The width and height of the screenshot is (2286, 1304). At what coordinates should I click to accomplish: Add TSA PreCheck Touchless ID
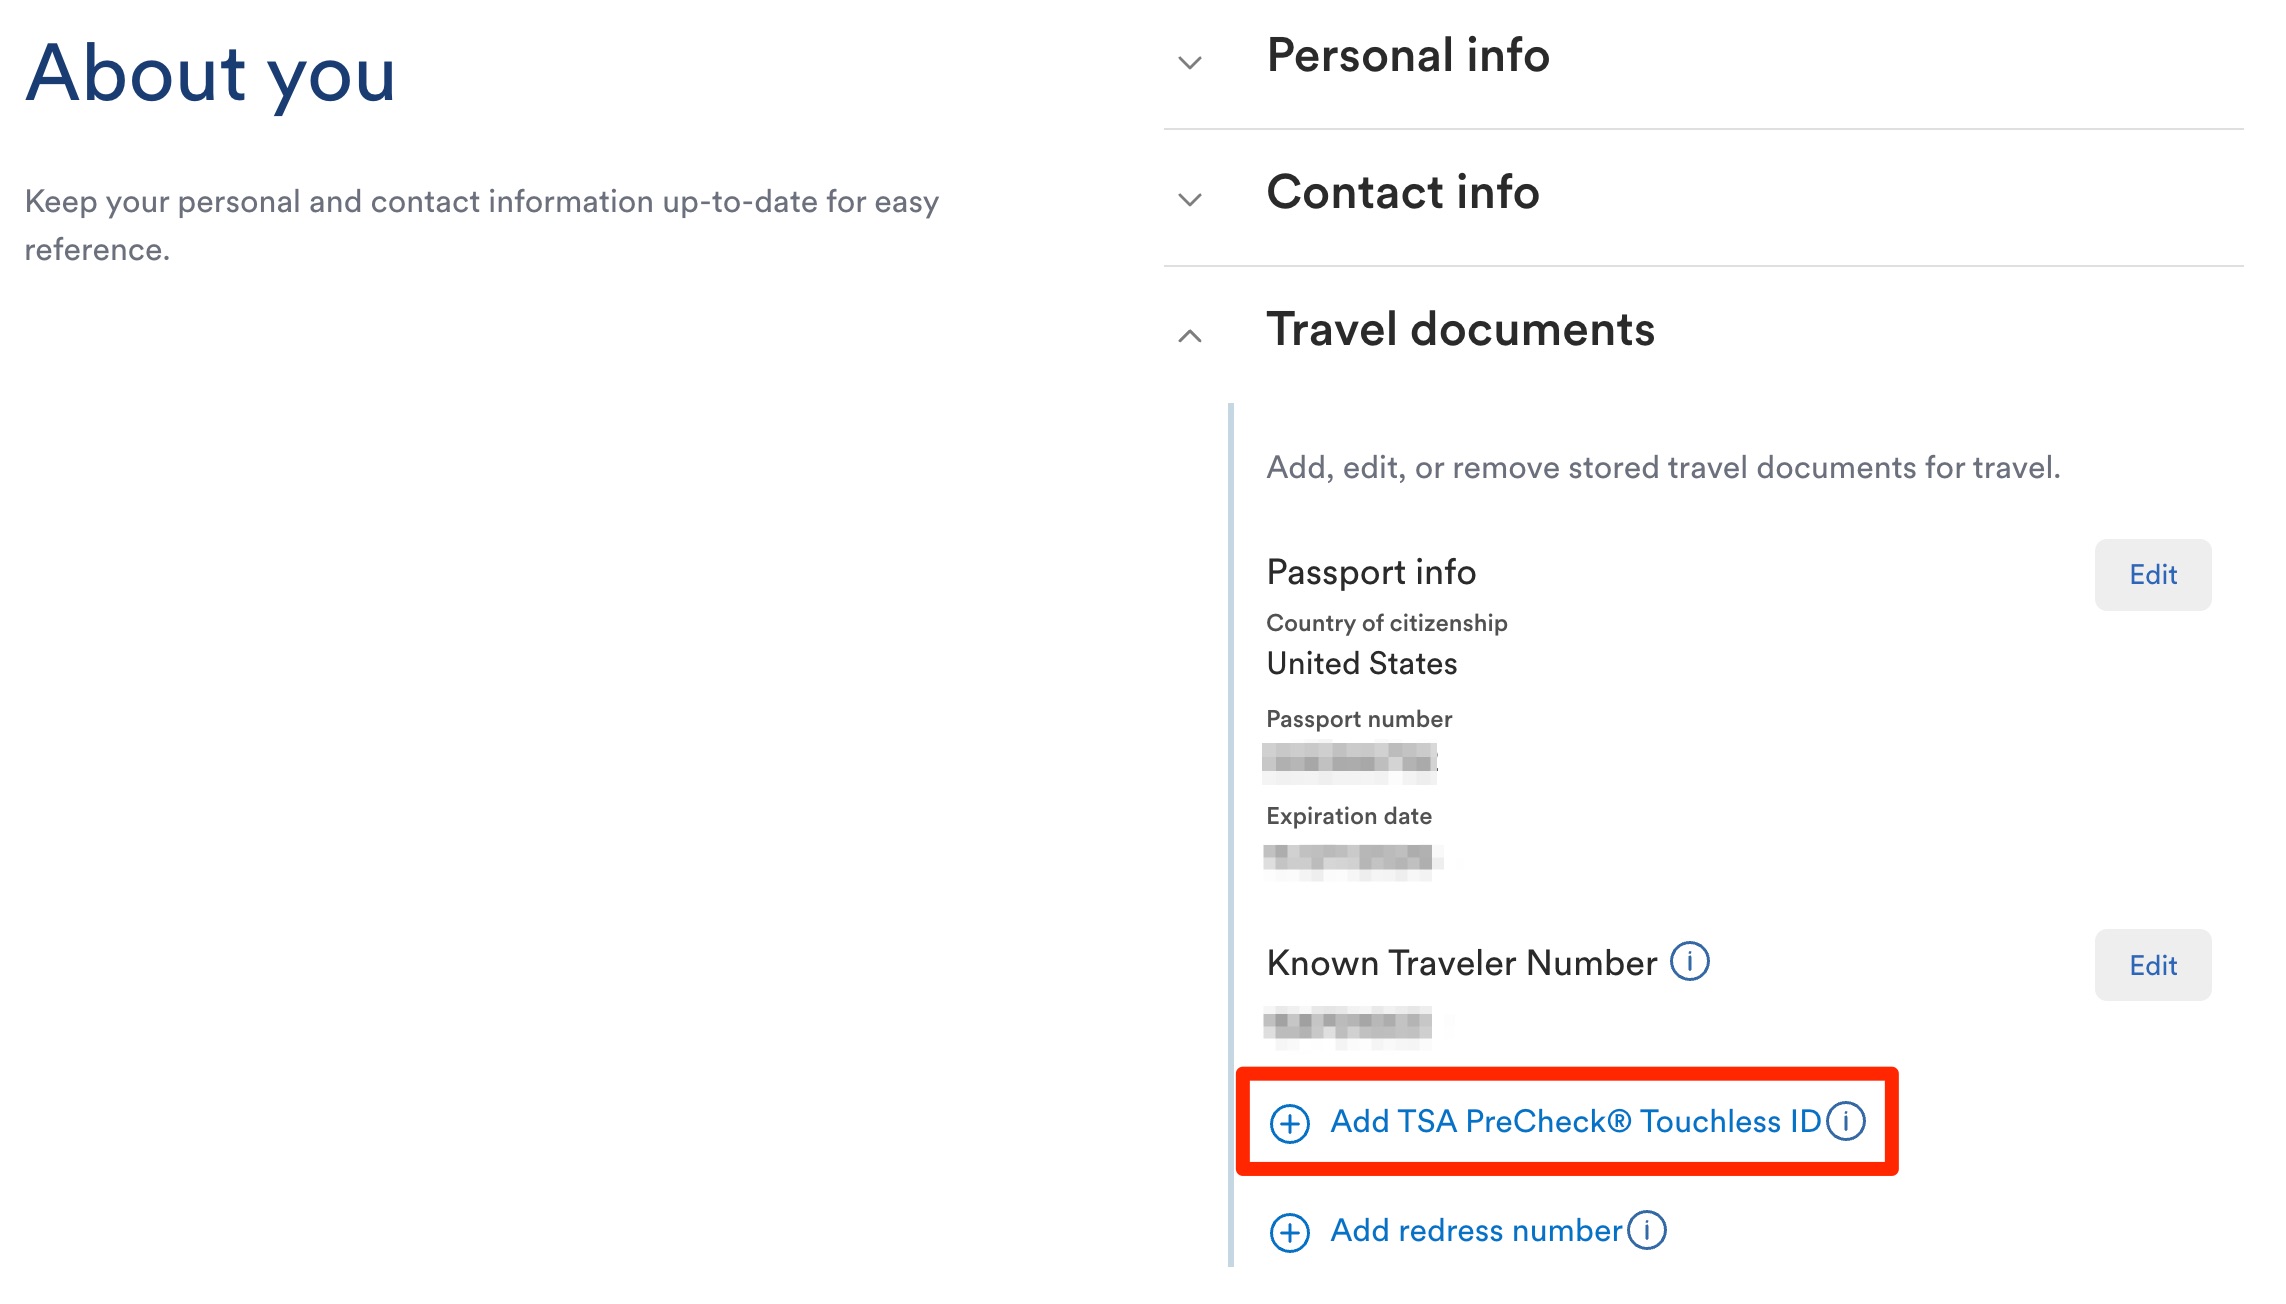(1578, 1121)
